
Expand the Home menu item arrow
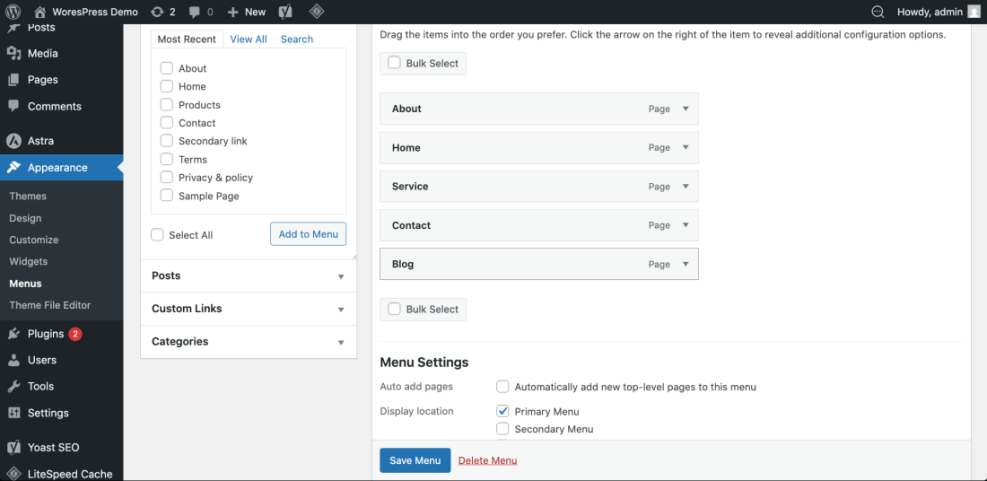pyautogui.click(x=686, y=148)
